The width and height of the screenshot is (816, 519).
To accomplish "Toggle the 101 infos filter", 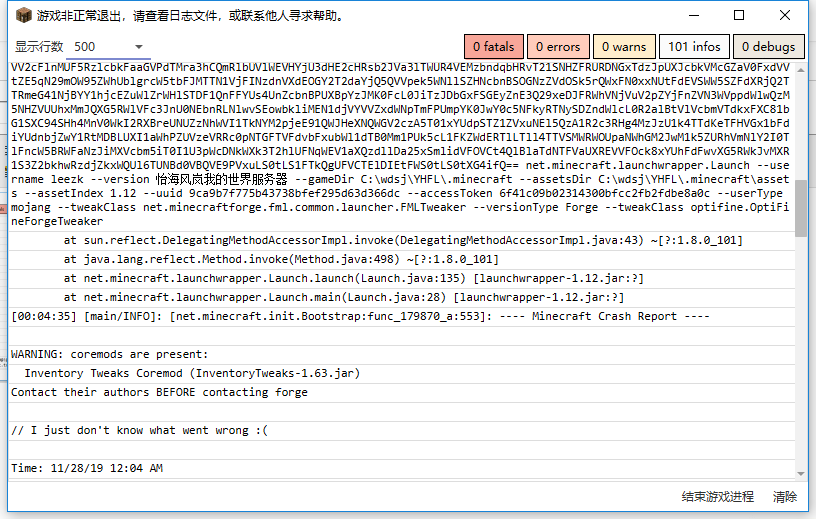I will point(694,47).
